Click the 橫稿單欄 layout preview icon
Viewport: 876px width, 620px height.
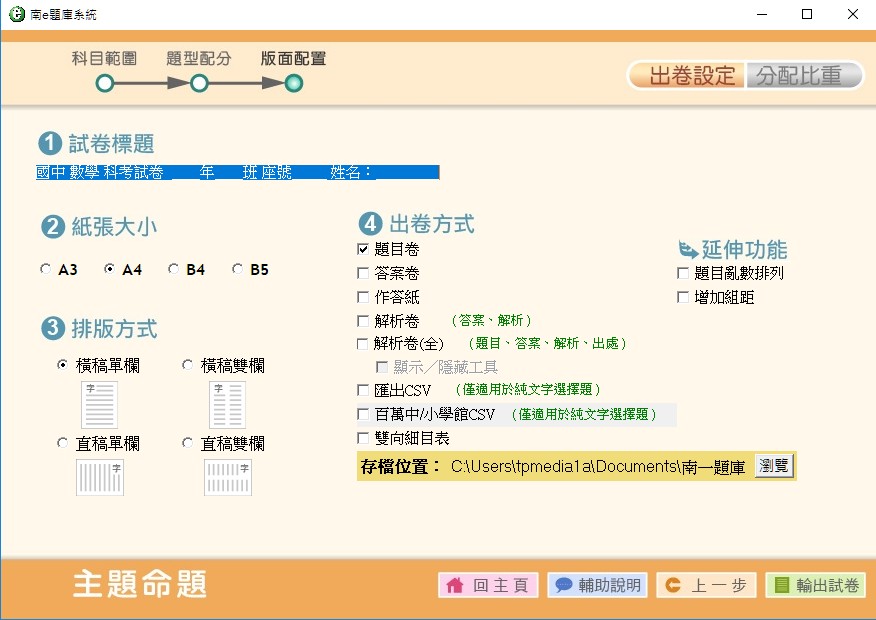(x=99, y=405)
